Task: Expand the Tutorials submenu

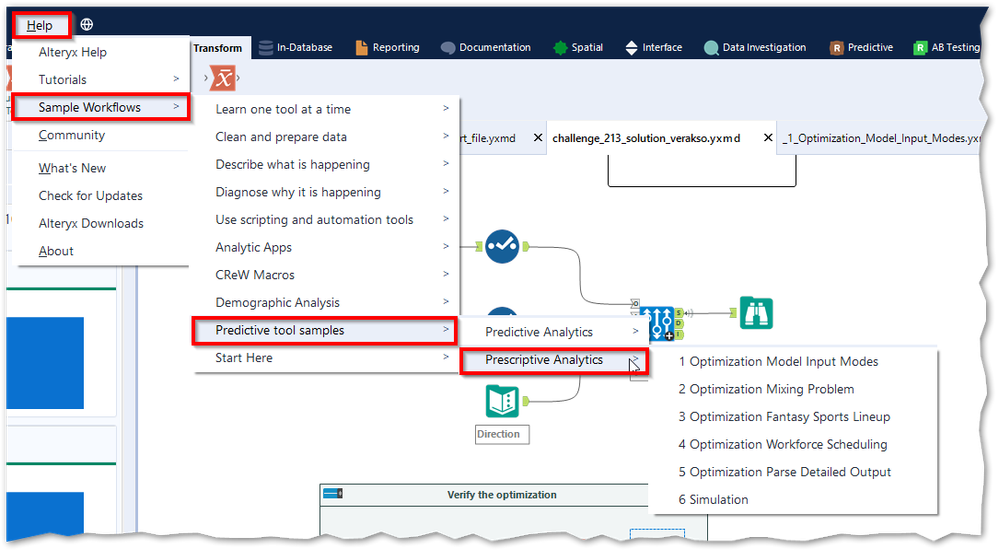Action: coord(101,80)
